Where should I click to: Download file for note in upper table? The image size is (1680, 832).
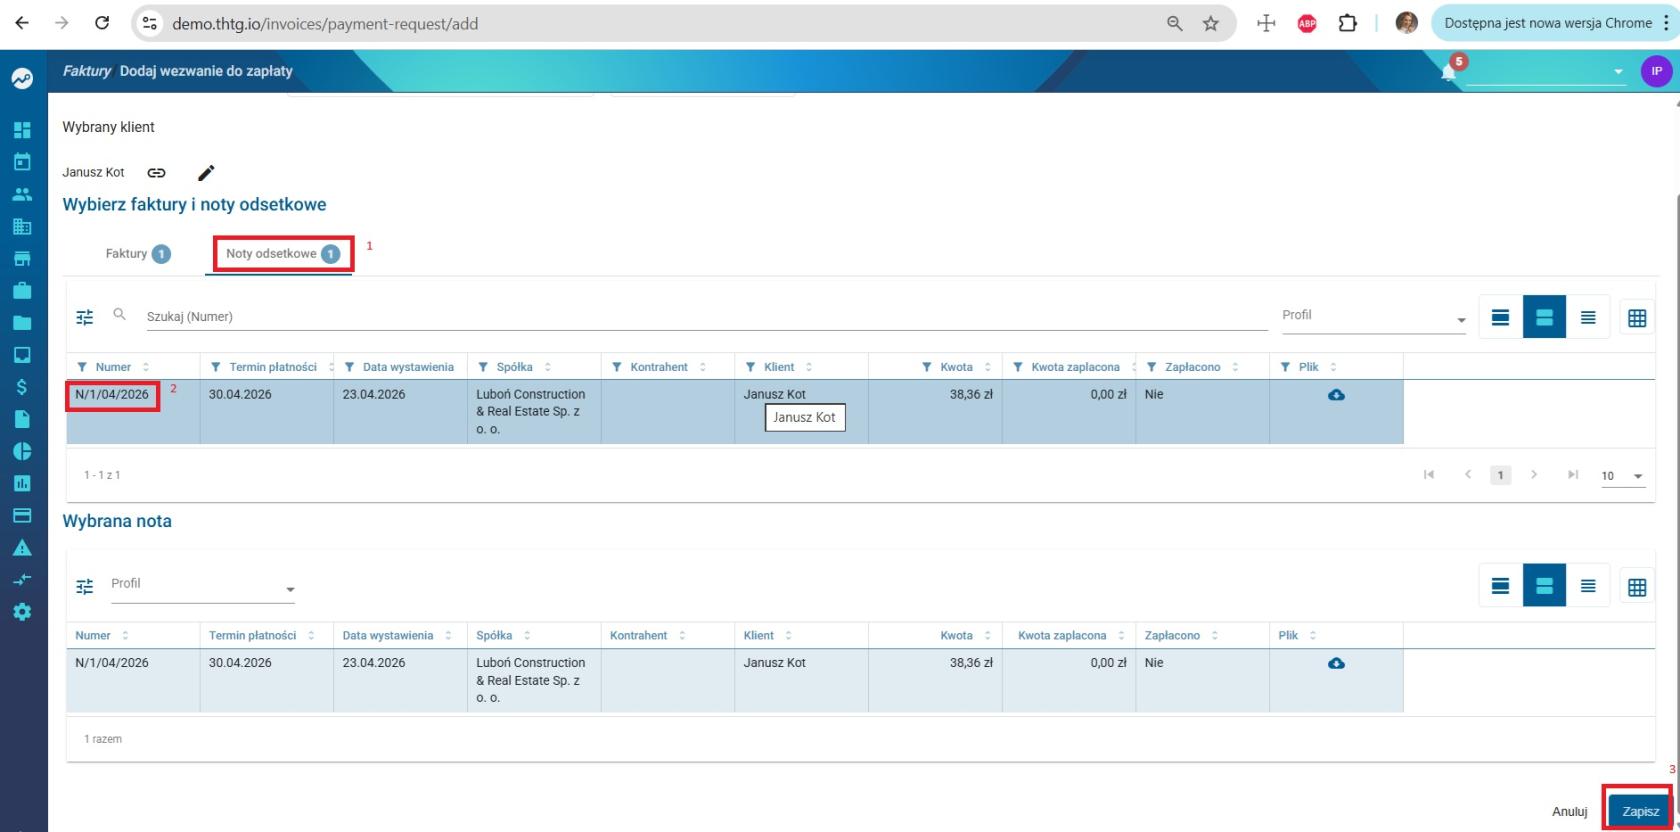pyautogui.click(x=1336, y=395)
